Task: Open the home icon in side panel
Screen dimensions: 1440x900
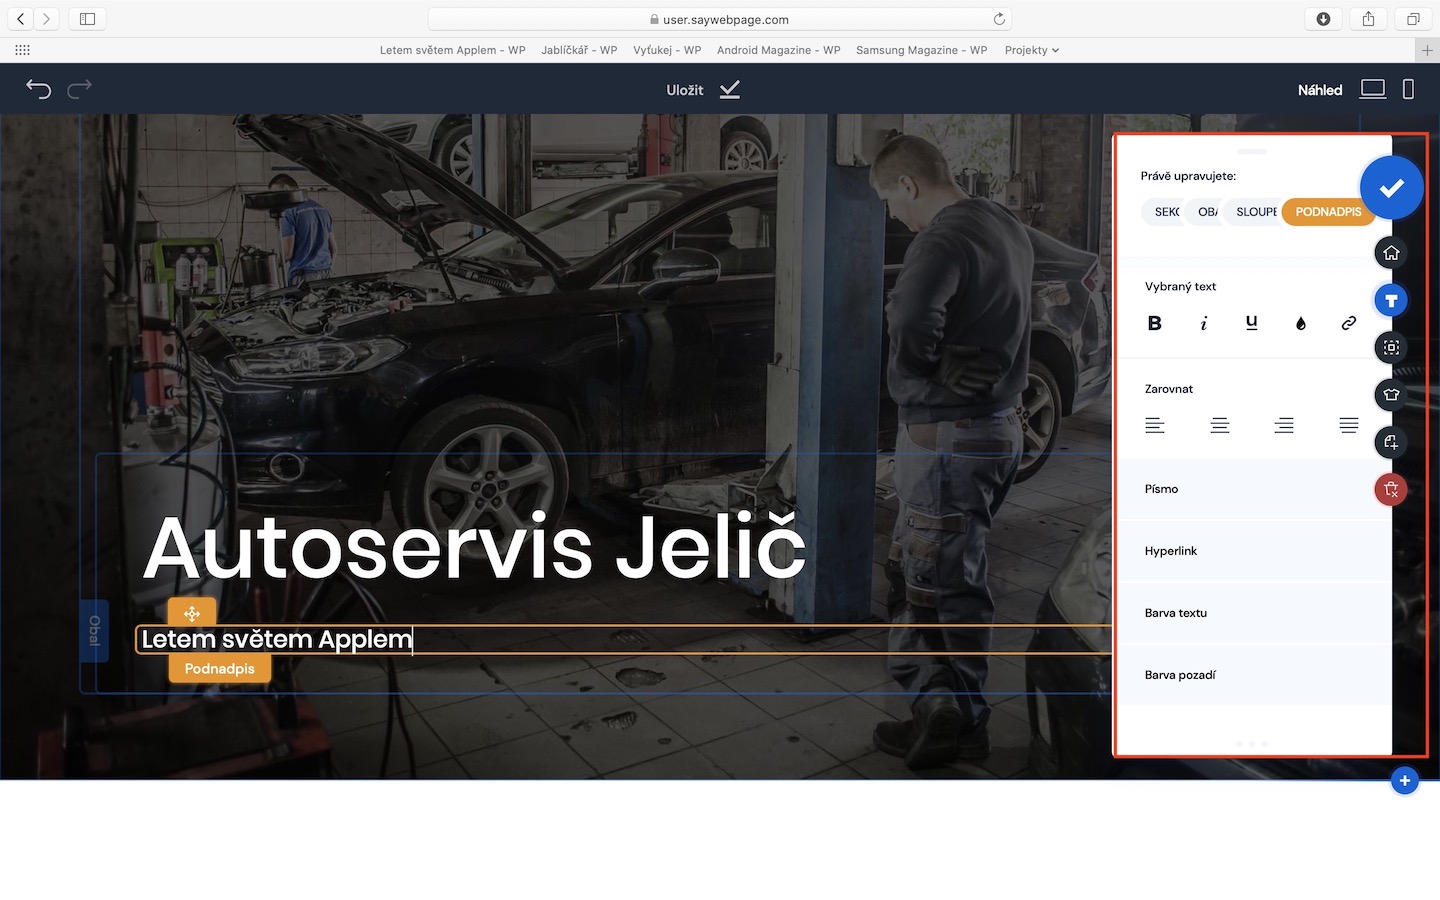Action: click(1391, 253)
